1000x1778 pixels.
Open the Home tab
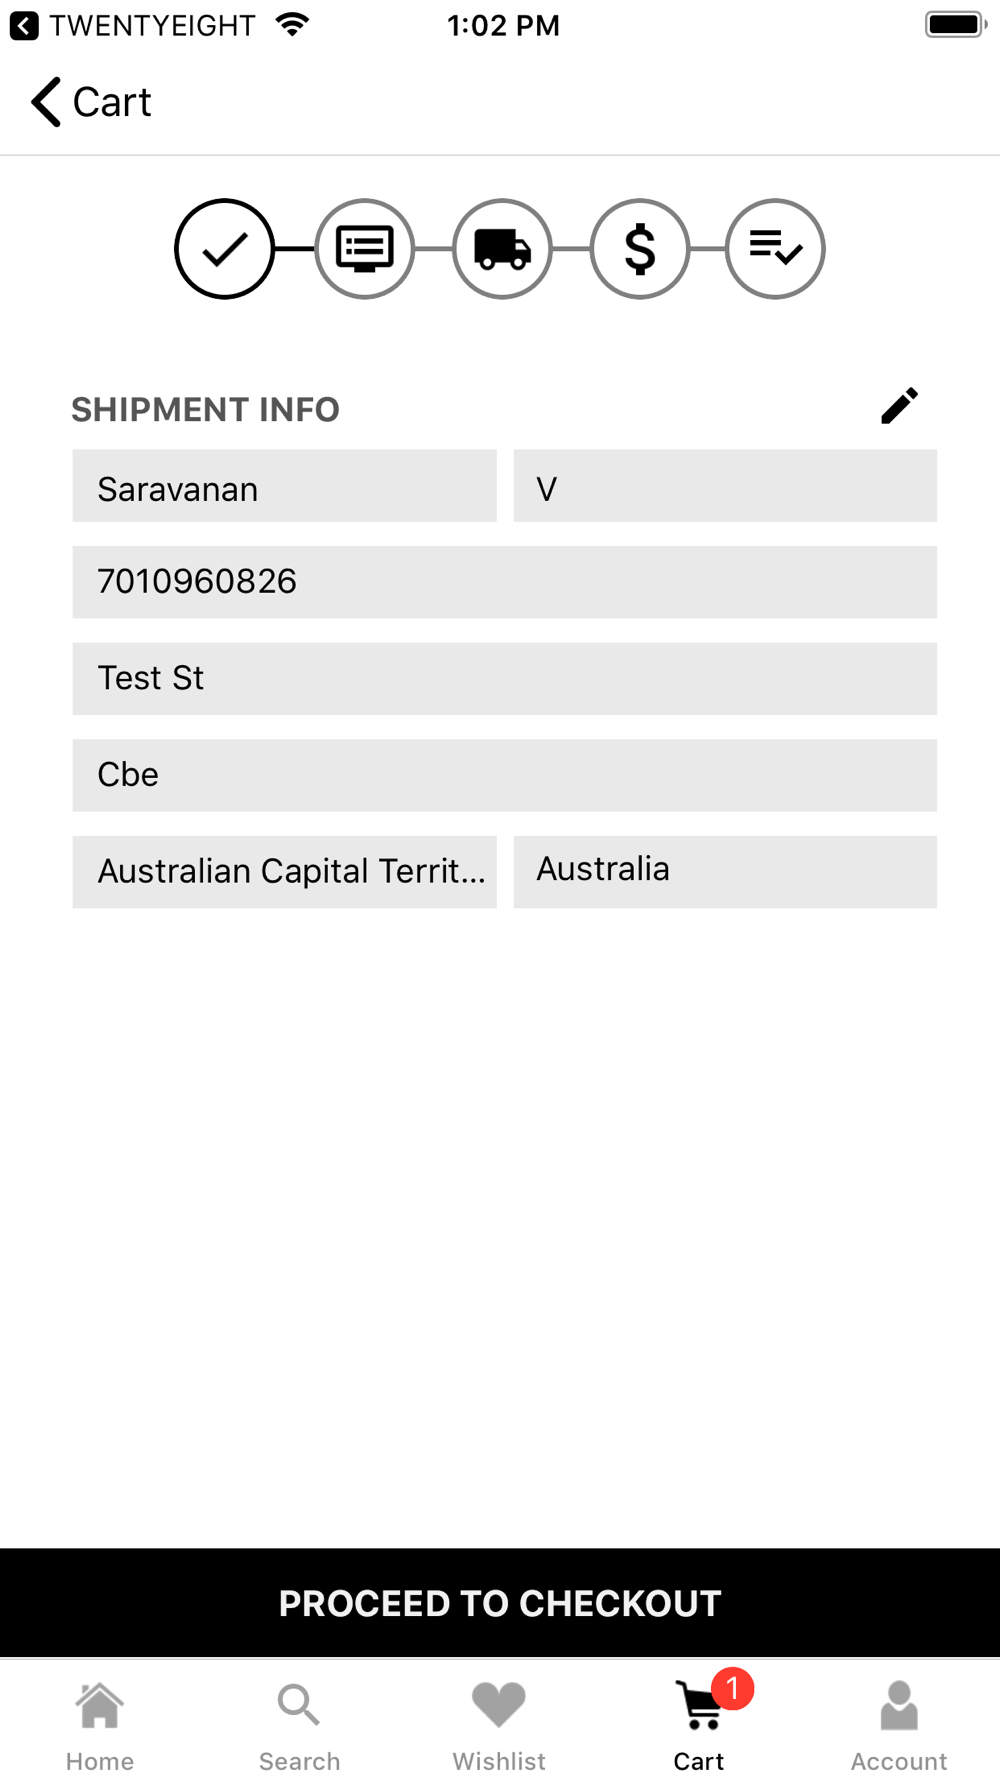click(x=100, y=1725)
